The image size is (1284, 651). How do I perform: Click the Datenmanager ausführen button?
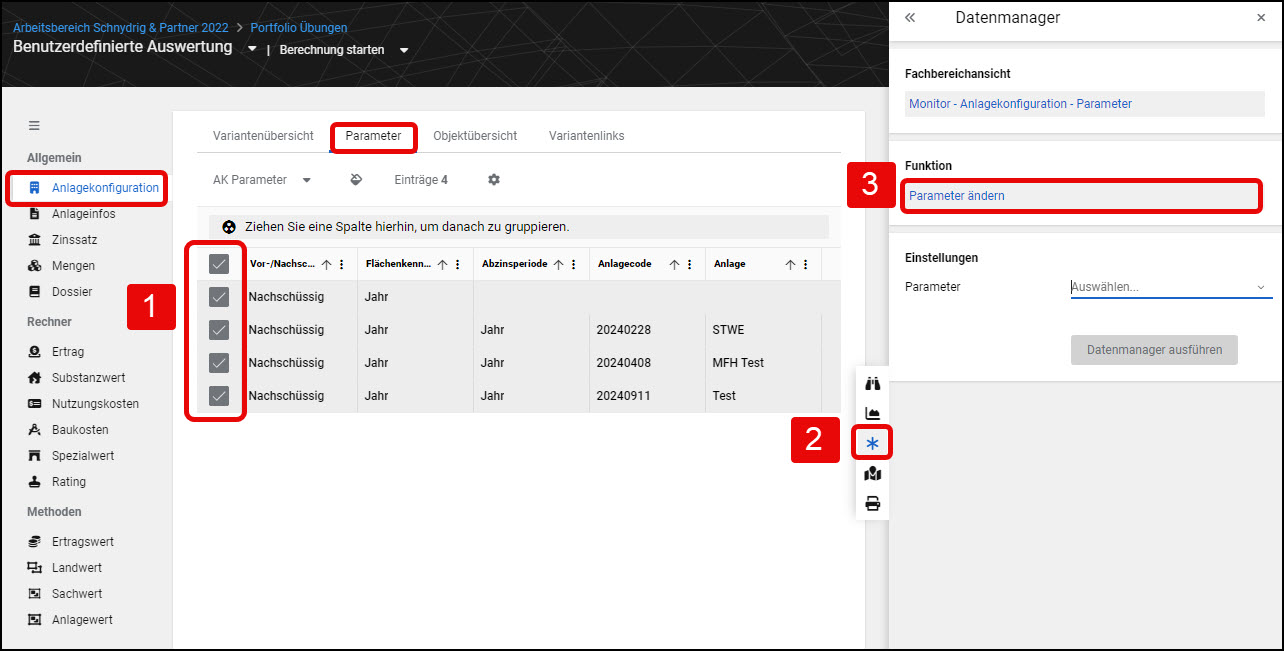click(x=1154, y=350)
